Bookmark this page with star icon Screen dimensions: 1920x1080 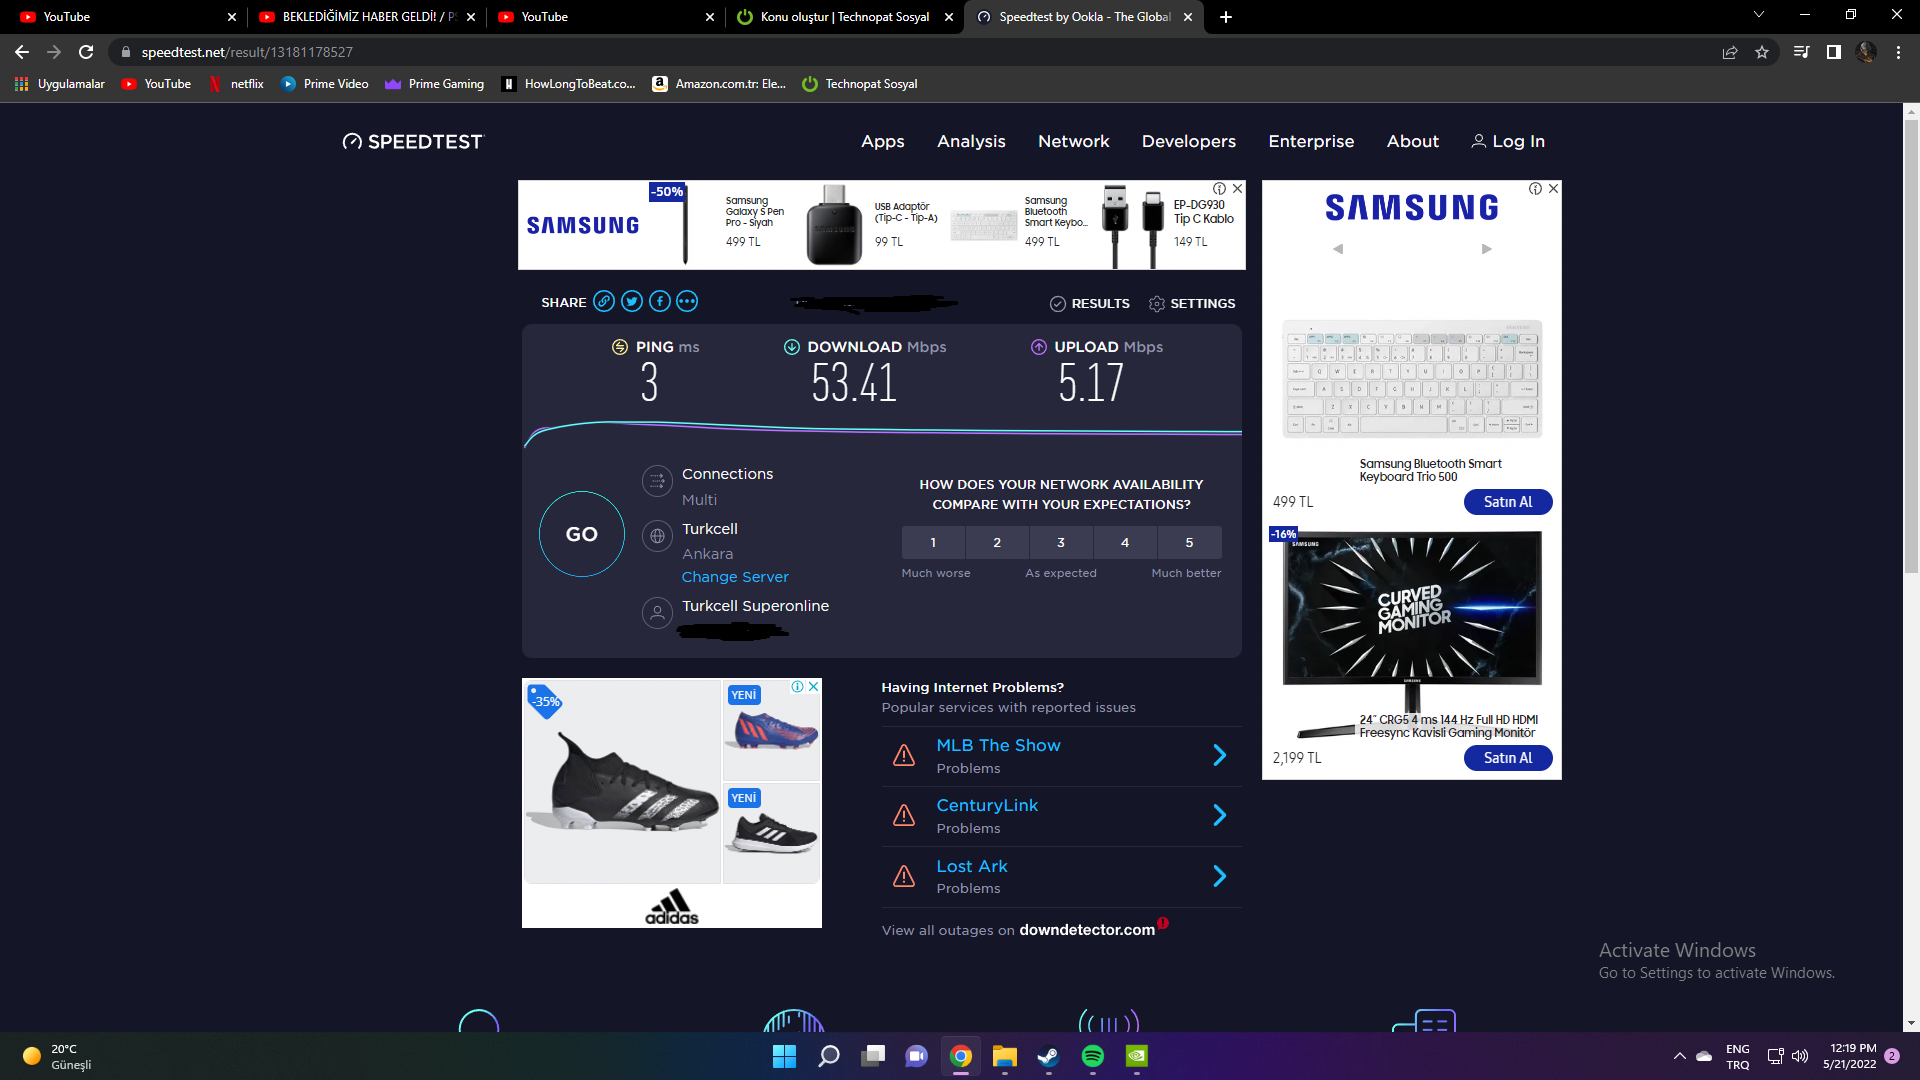click(x=1762, y=52)
